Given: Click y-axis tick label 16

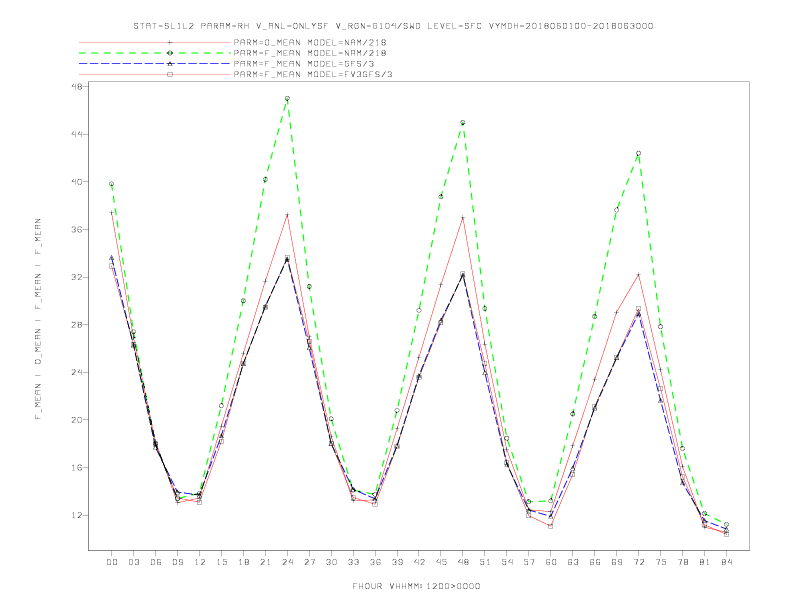Looking at the screenshot, I should coord(77,468).
